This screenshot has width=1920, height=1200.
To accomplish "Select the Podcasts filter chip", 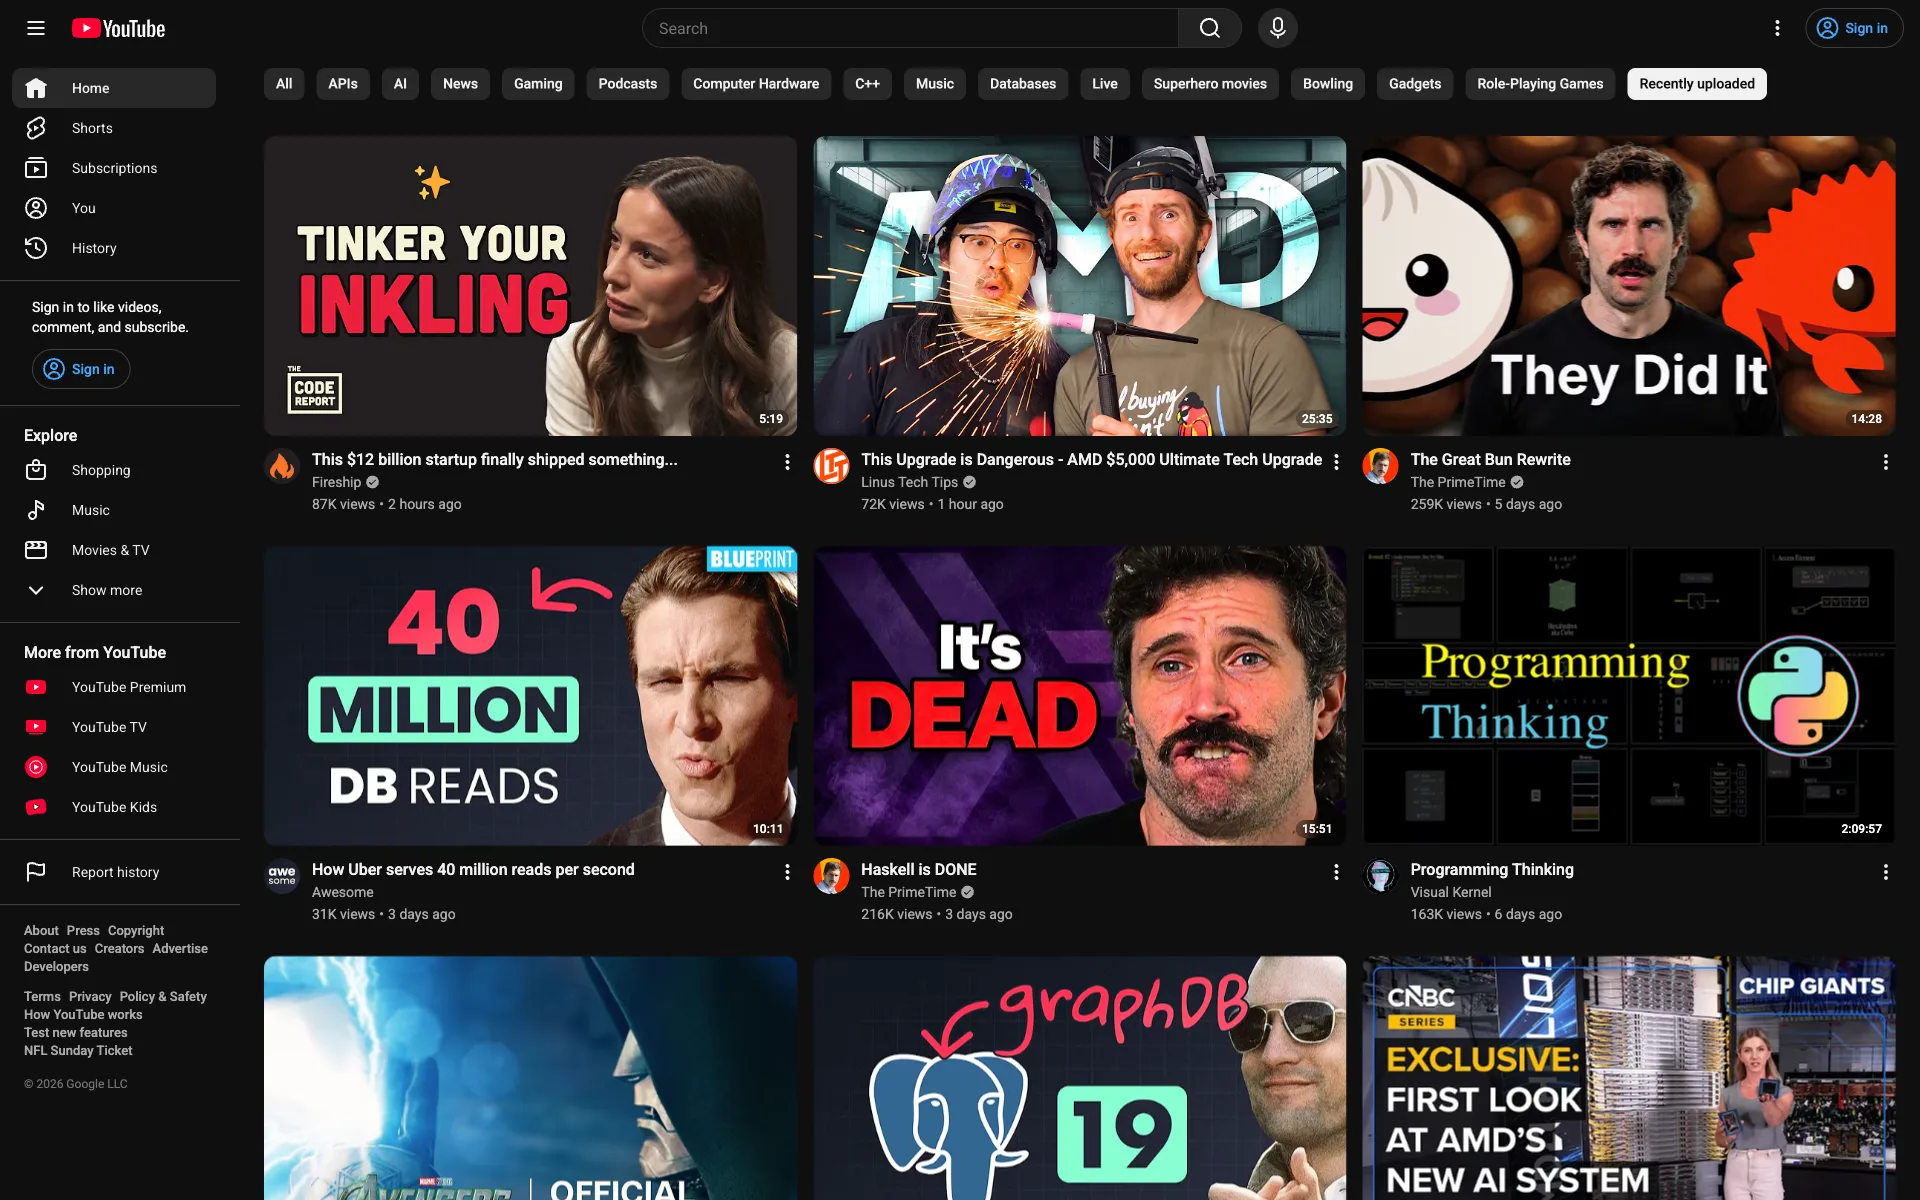I will (627, 84).
